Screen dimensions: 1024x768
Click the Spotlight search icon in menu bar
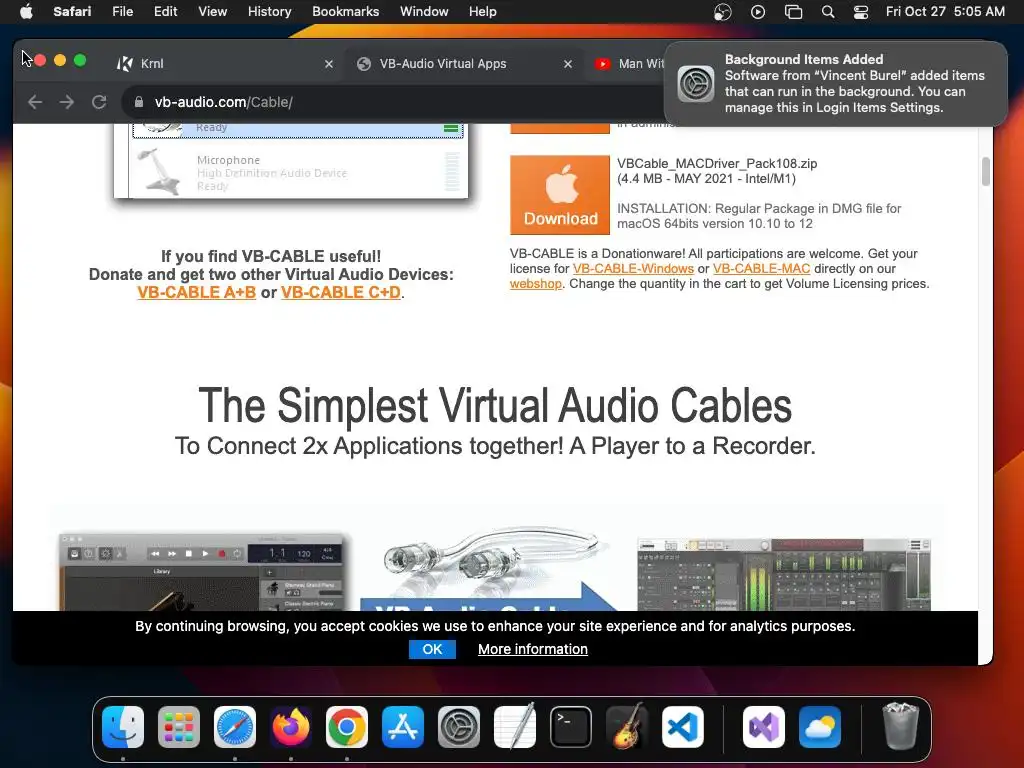[827, 12]
